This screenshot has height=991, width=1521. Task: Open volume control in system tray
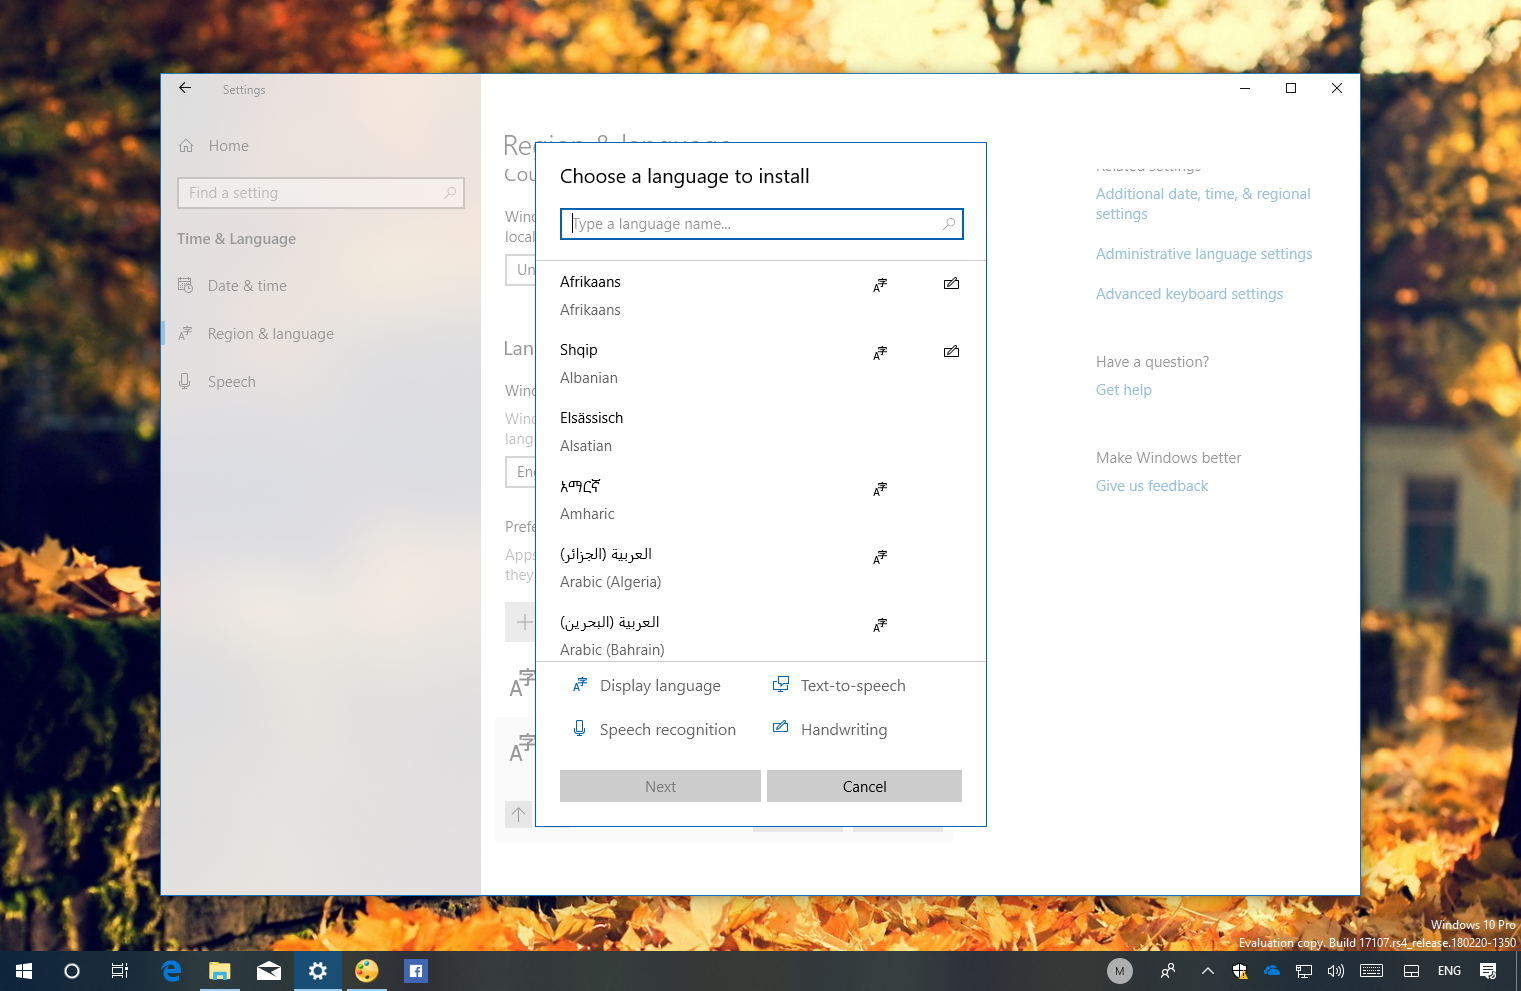coord(1335,971)
